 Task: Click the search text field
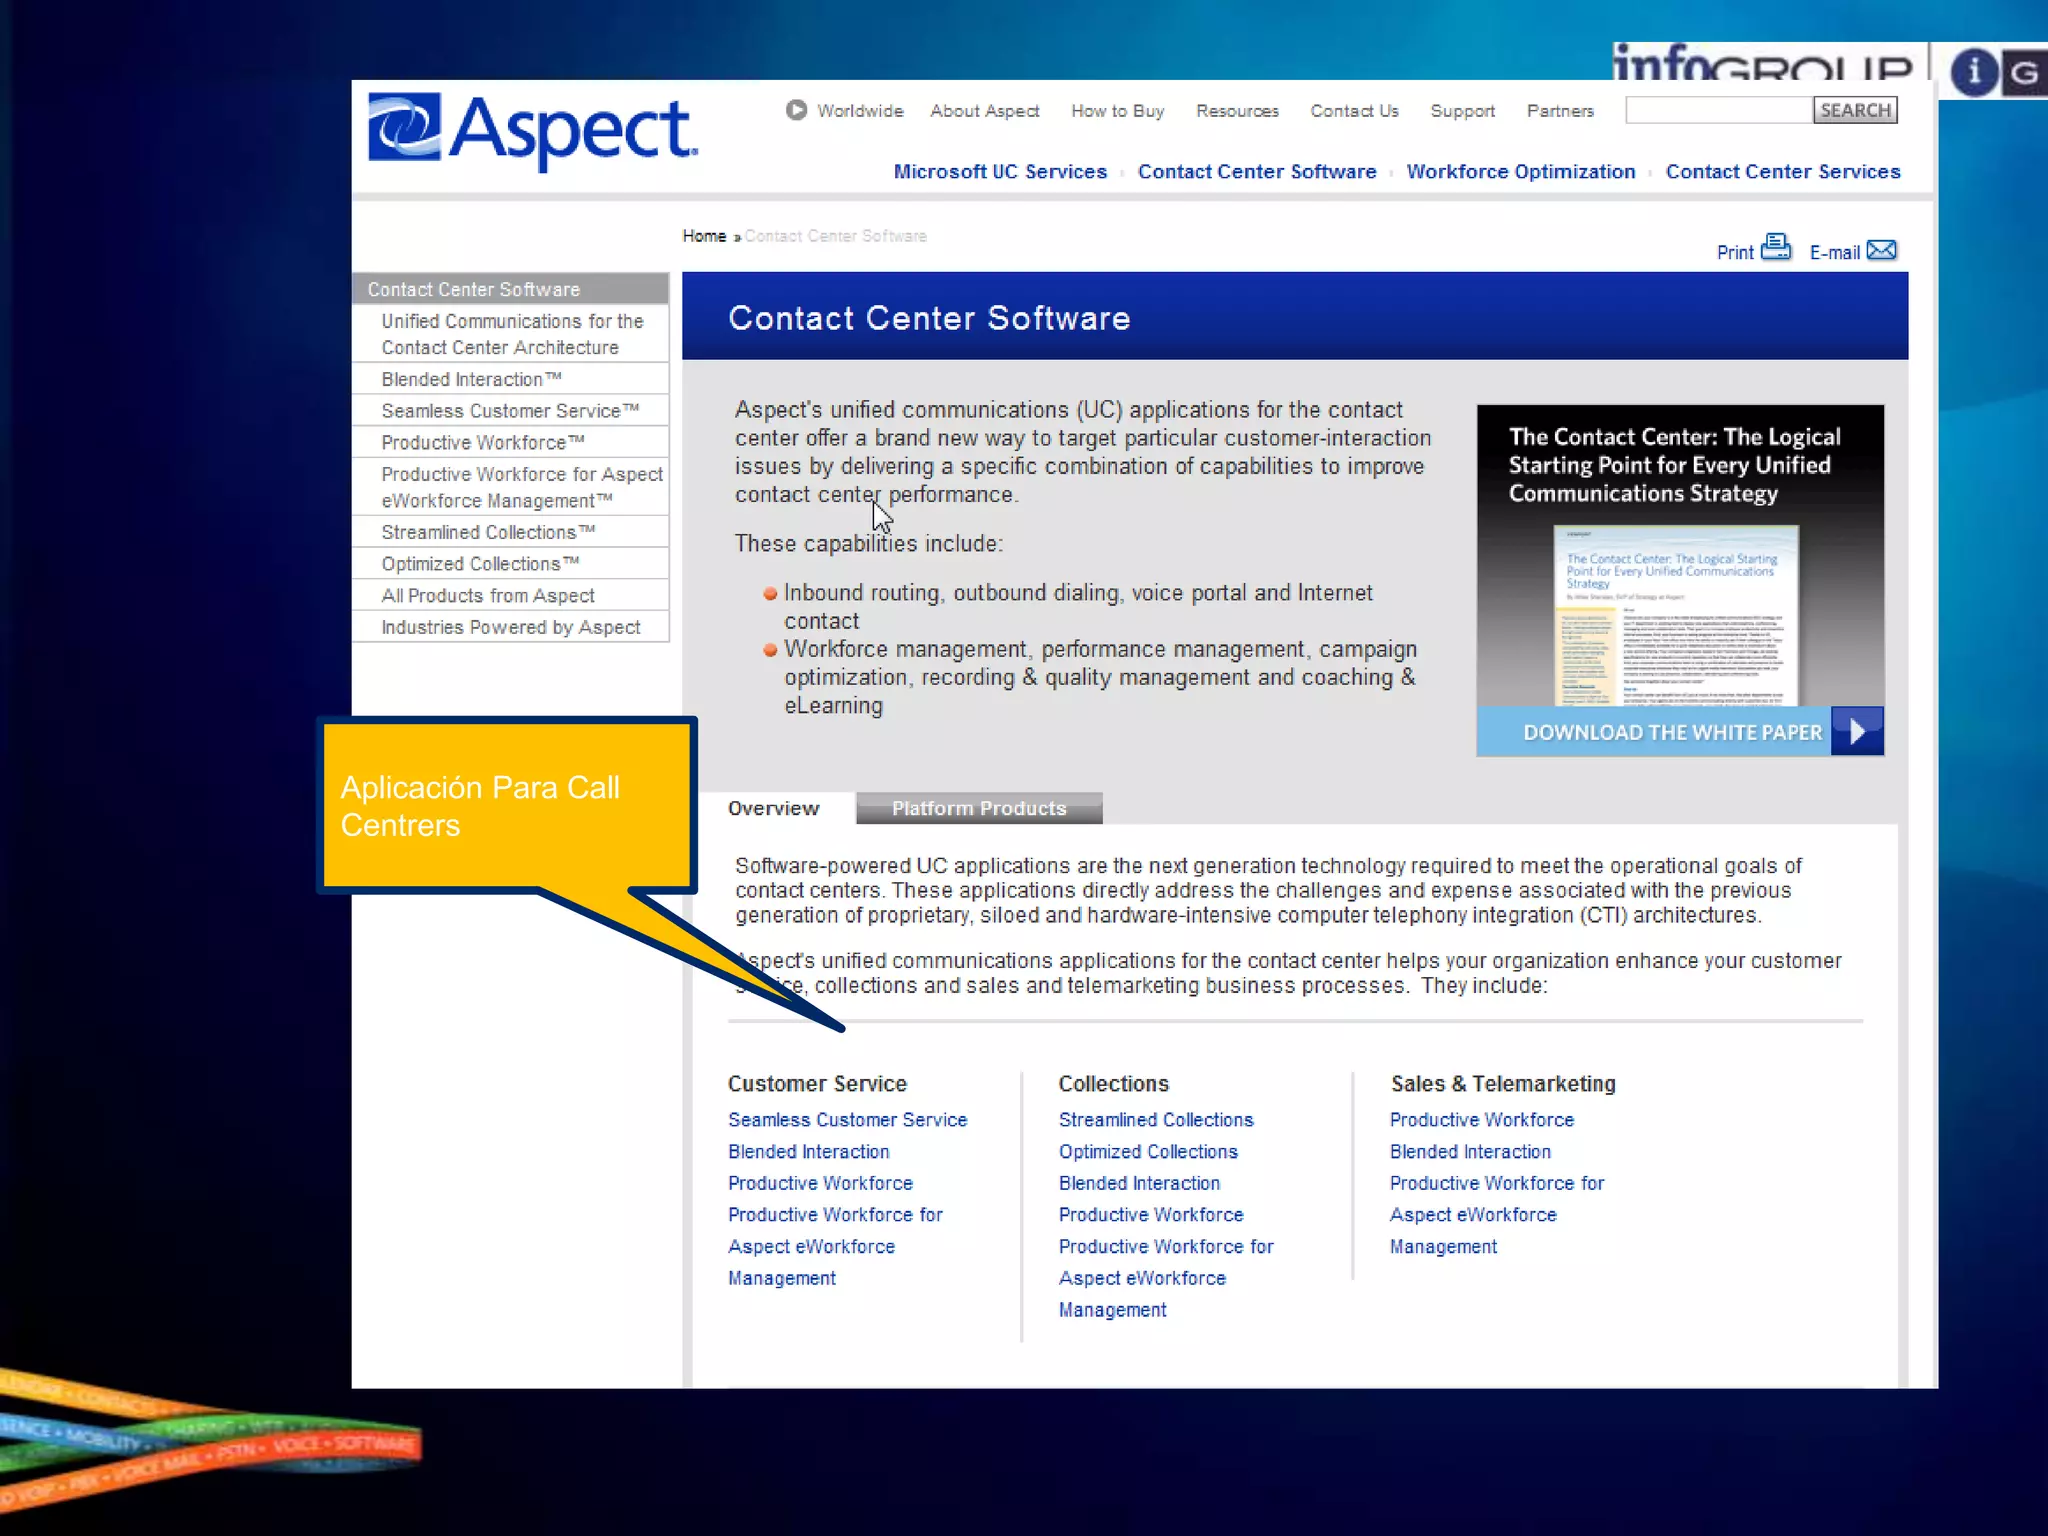pos(1719,110)
